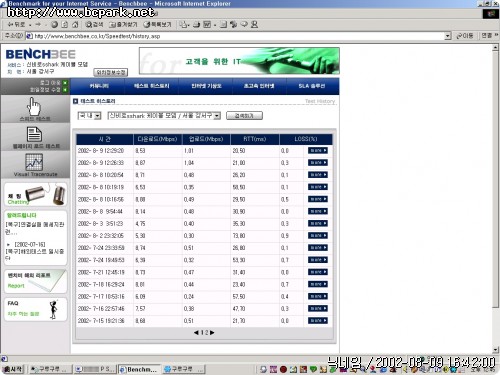Click the Forward arrow in the toolbar
Screen dimensions: 500x375
tap(38, 25)
